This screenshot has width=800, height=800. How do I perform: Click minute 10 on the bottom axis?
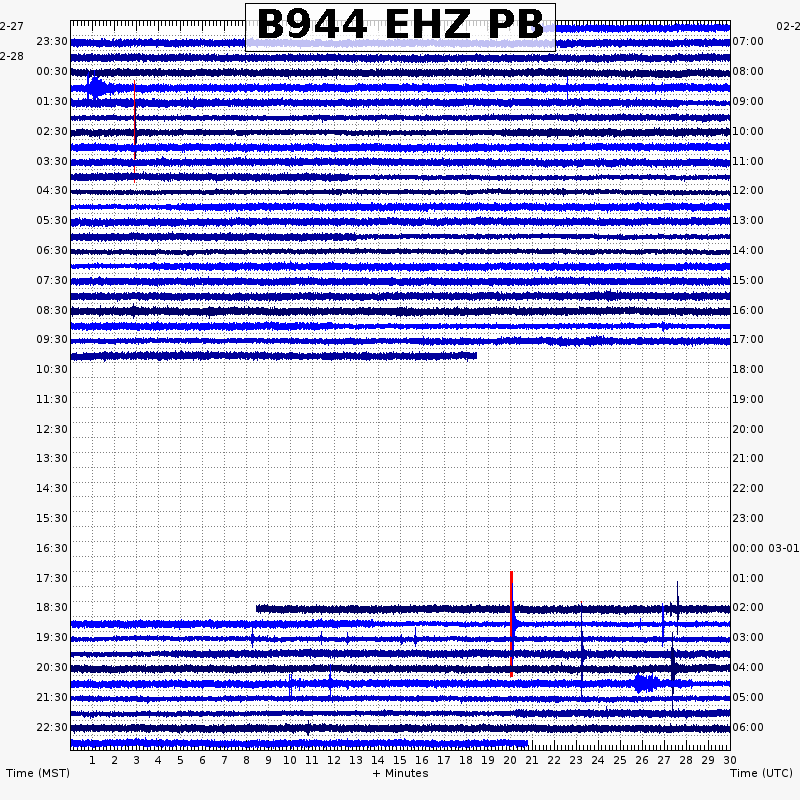tap(290, 761)
